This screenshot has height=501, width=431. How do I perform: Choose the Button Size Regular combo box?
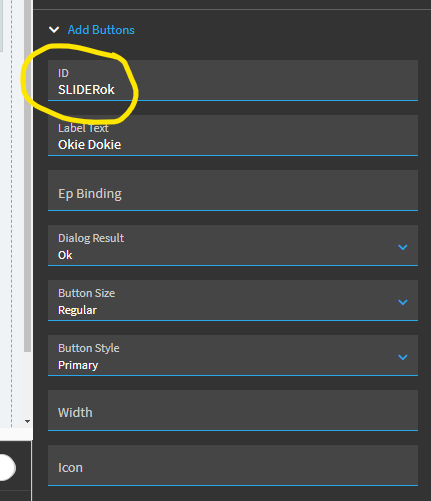(233, 300)
